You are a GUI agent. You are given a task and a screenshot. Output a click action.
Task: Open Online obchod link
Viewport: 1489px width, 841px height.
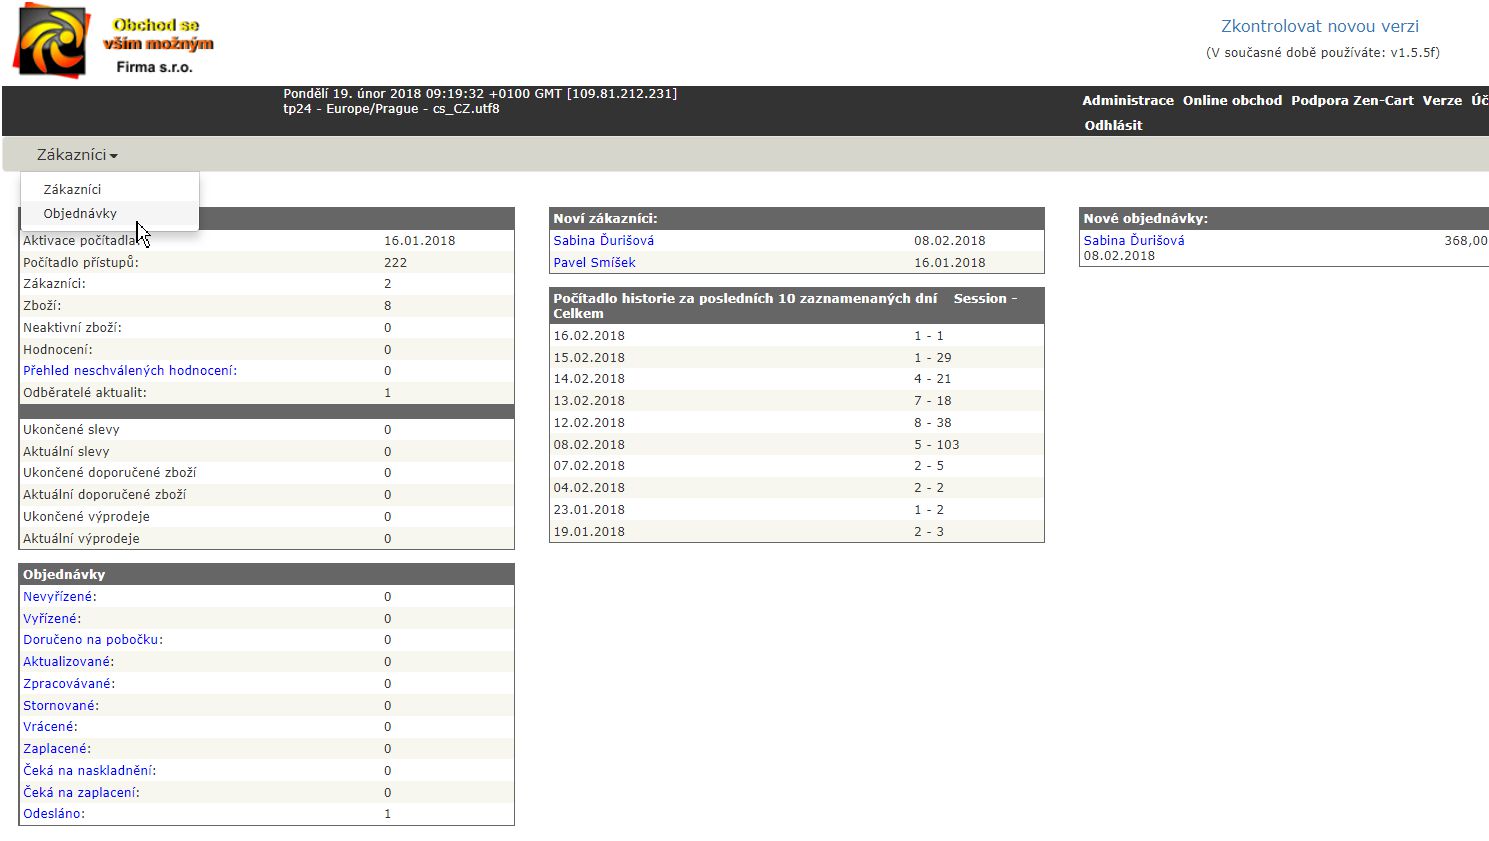coord(1232,100)
